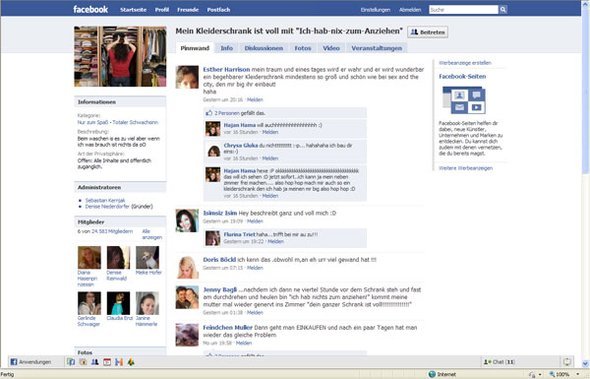Click Alle anzeigen link under Mitglieder
This screenshot has width=590, height=379.
[x=152, y=234]
